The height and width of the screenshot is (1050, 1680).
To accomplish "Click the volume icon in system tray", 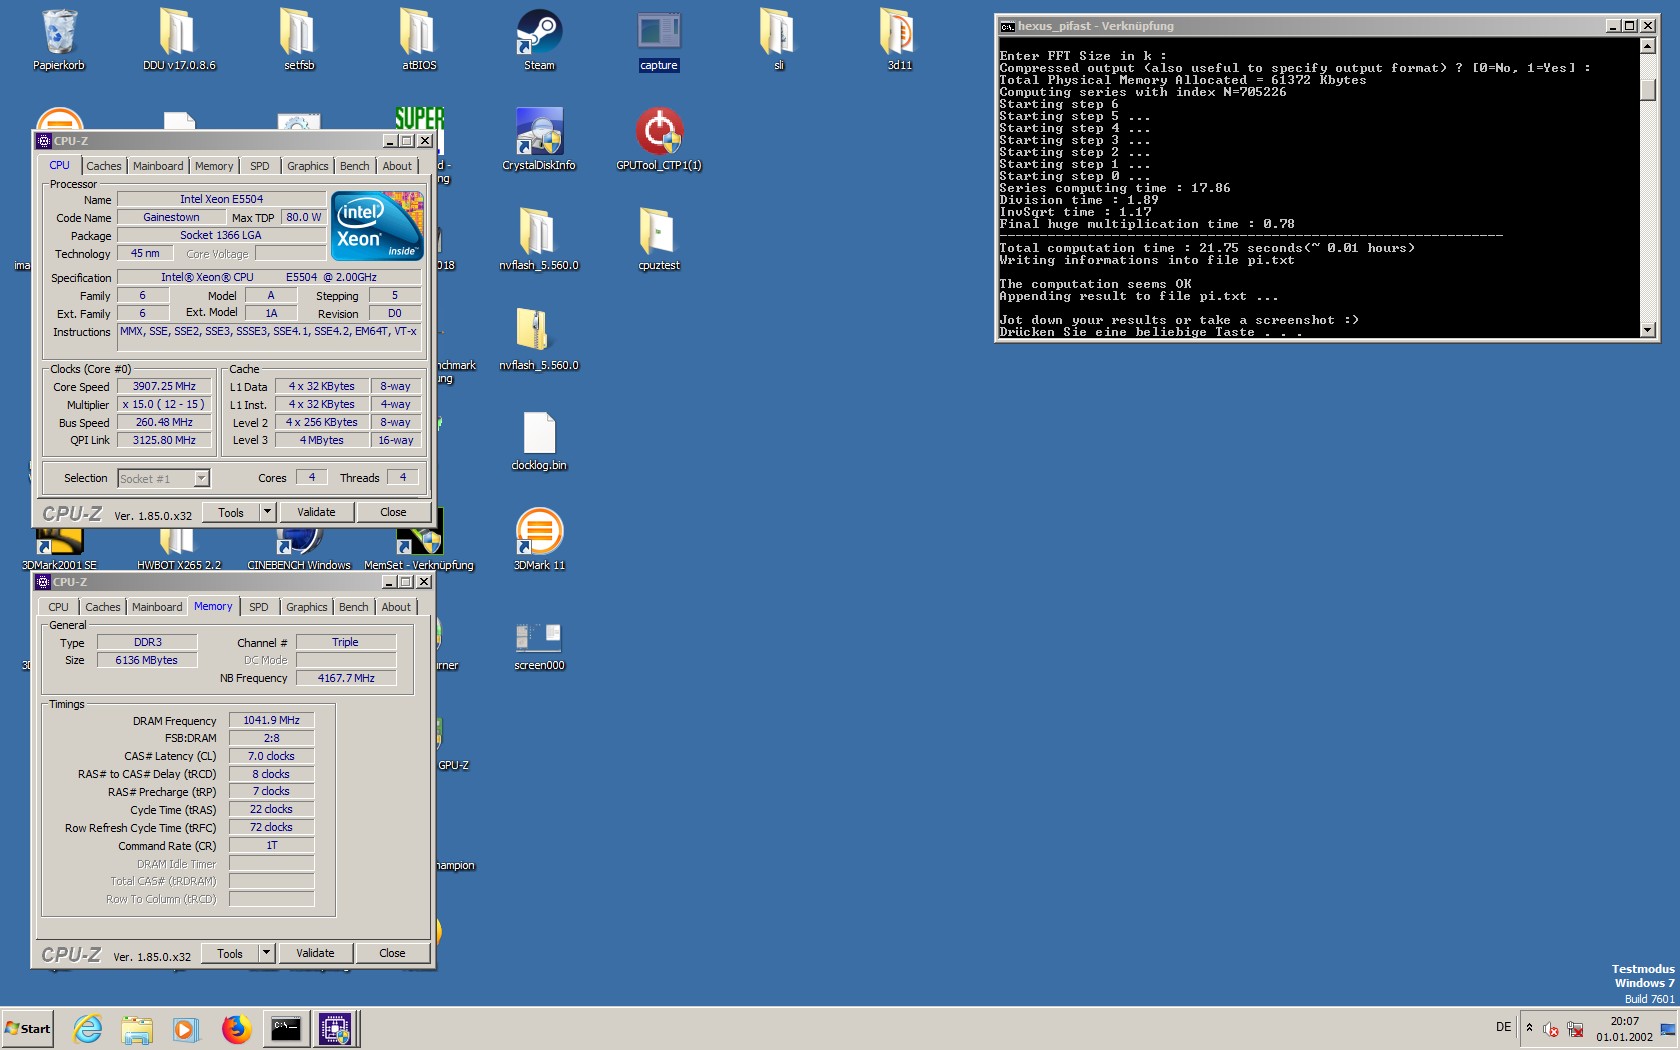I will coord(1551,1029).
